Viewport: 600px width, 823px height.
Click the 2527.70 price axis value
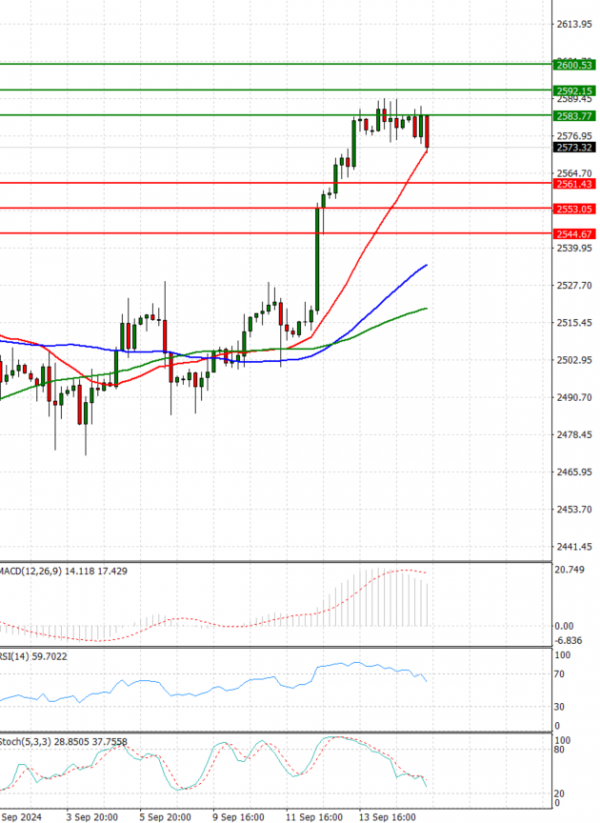(574, 286)
